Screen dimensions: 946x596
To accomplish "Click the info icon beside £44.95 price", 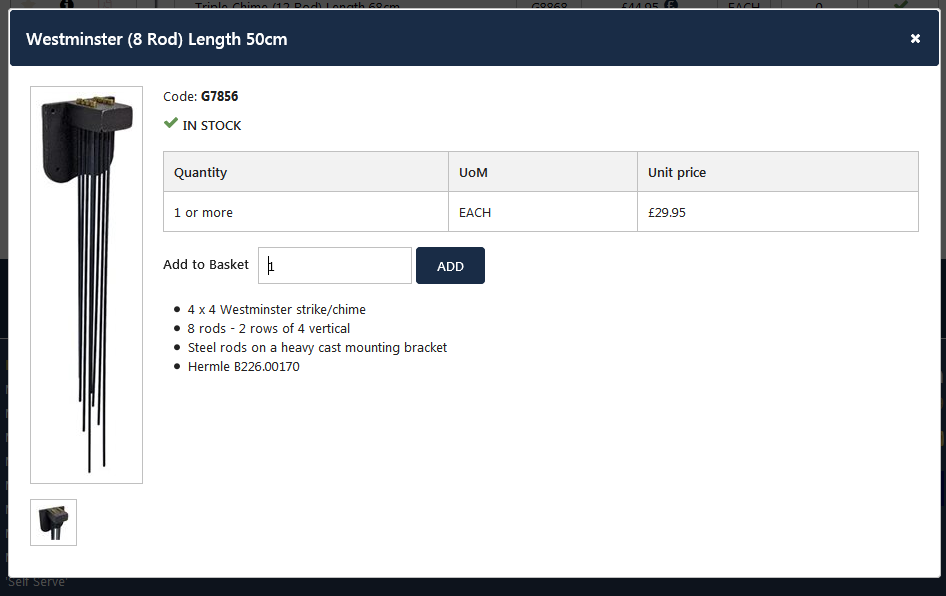I will coord(671,5).
